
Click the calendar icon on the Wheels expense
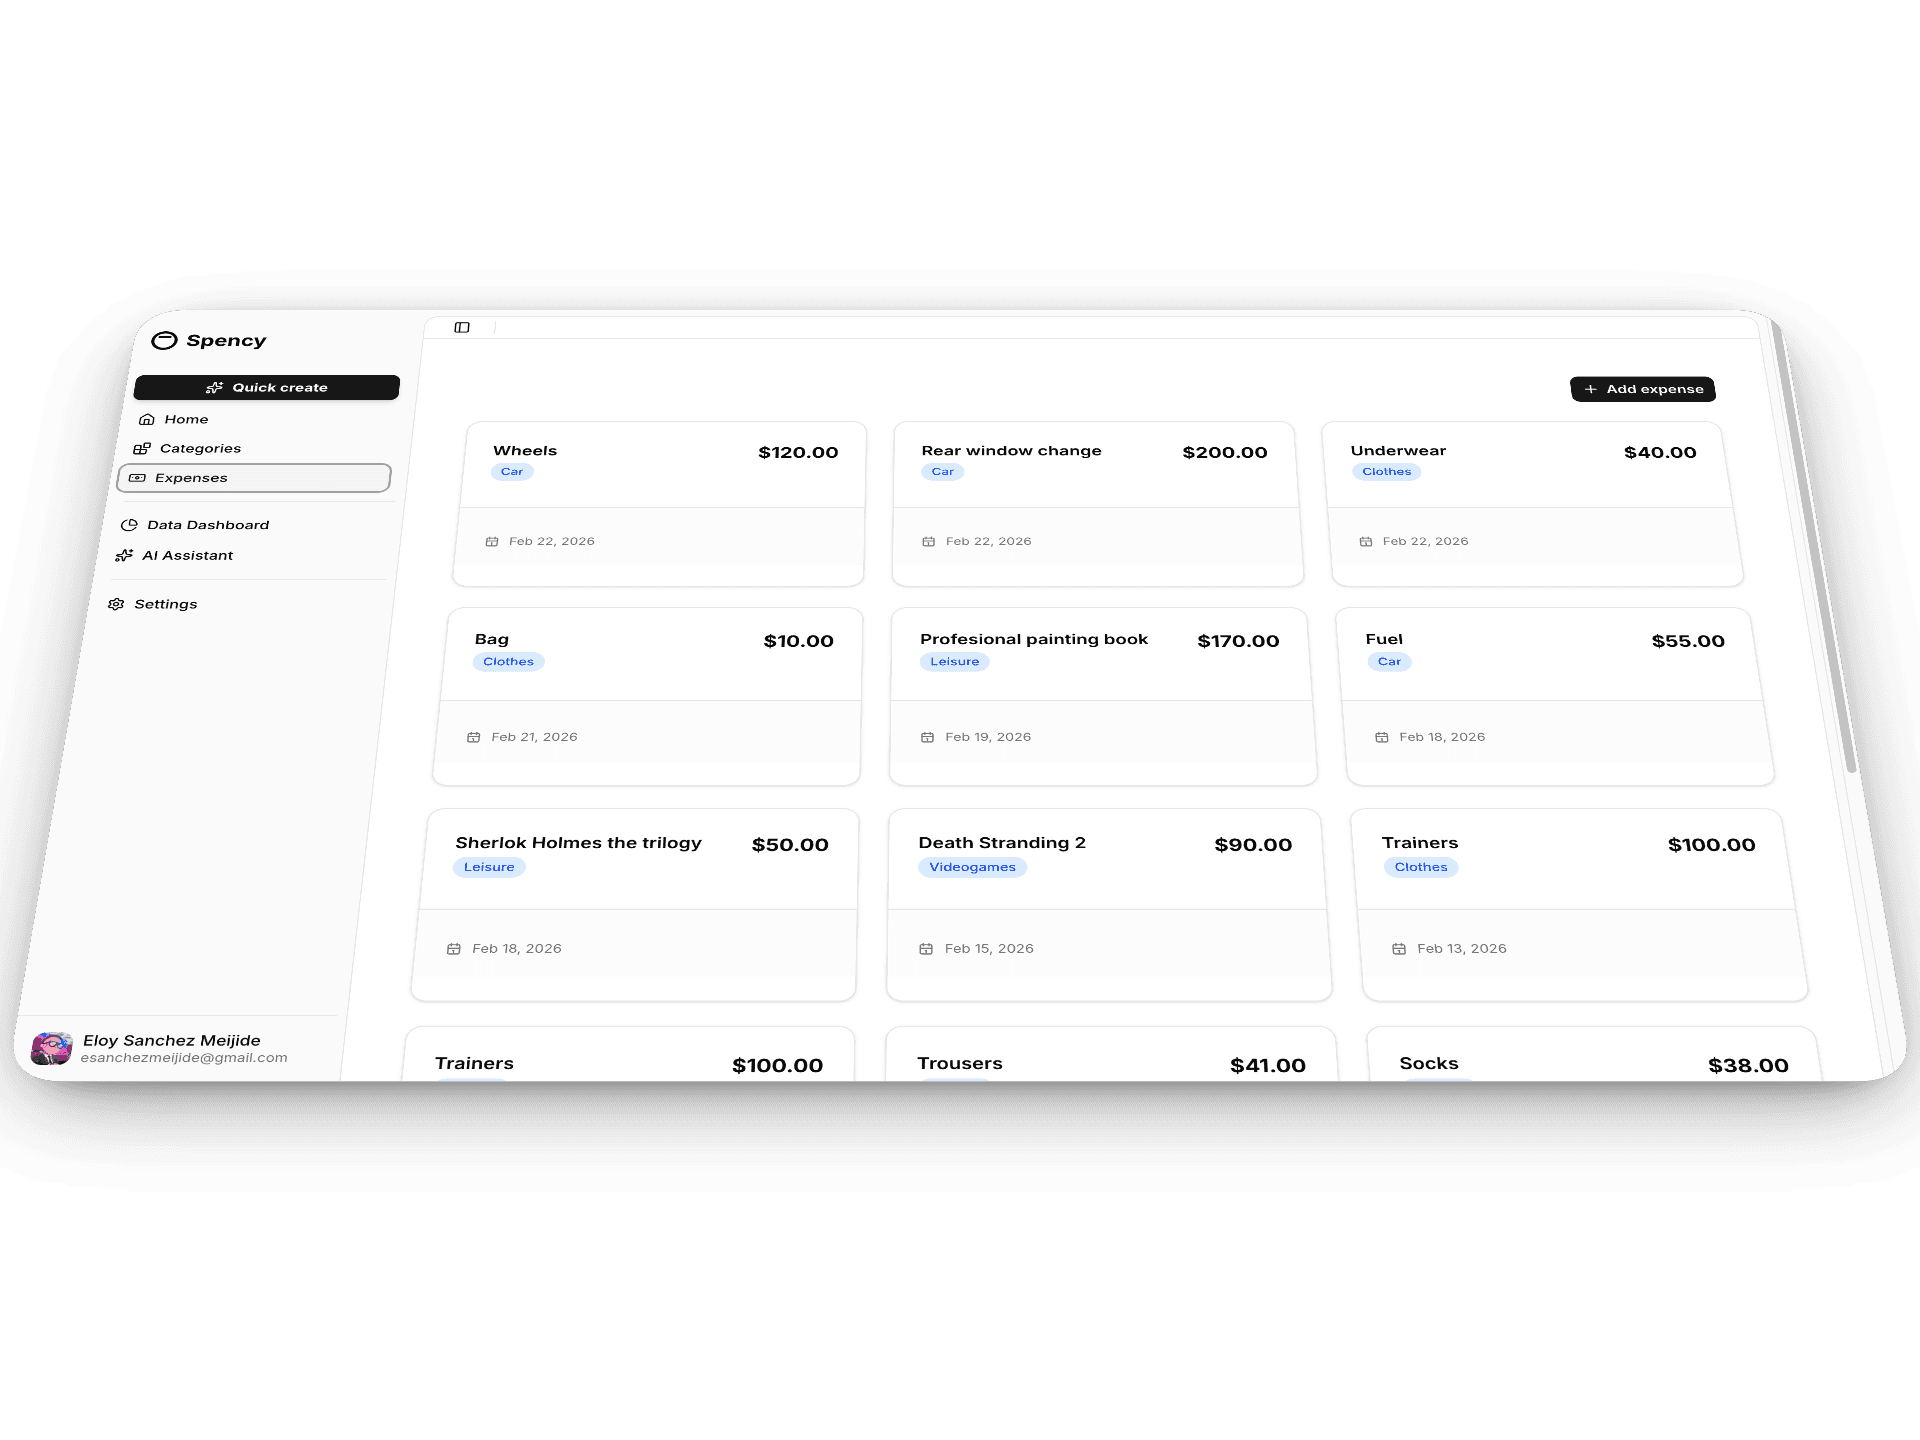pyautogui.click(x=491, y=541)
